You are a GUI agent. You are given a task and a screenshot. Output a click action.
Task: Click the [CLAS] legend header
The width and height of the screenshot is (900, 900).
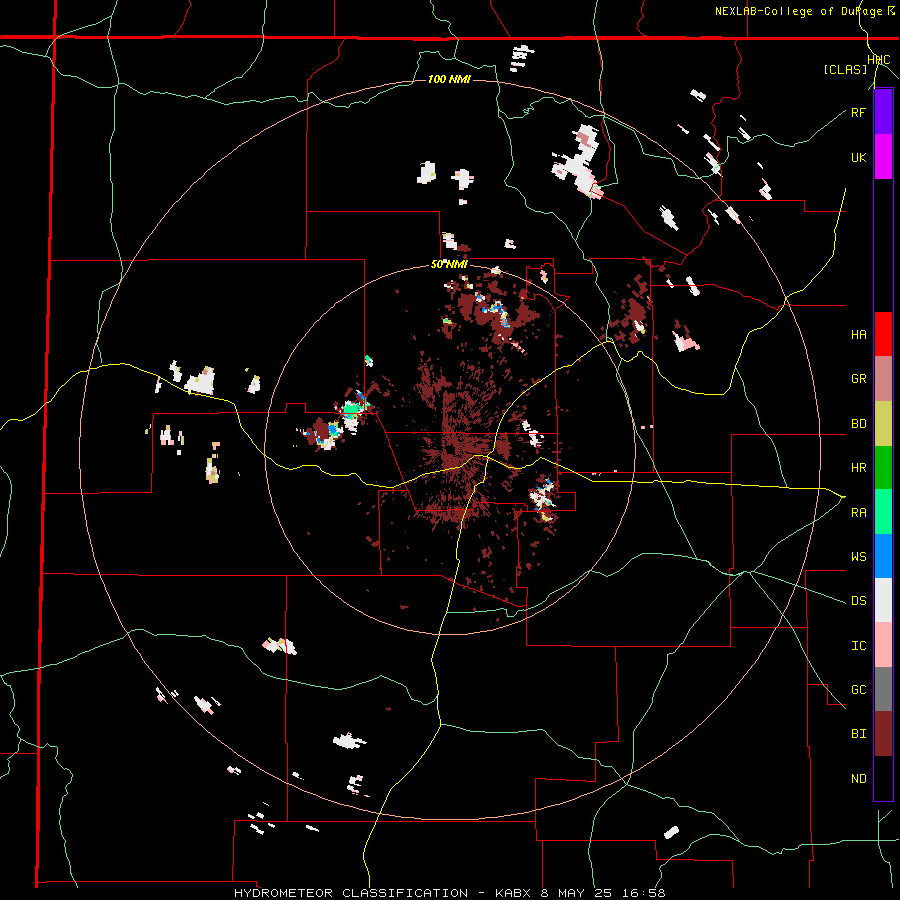pyautogui.click(x=845, y=69)
